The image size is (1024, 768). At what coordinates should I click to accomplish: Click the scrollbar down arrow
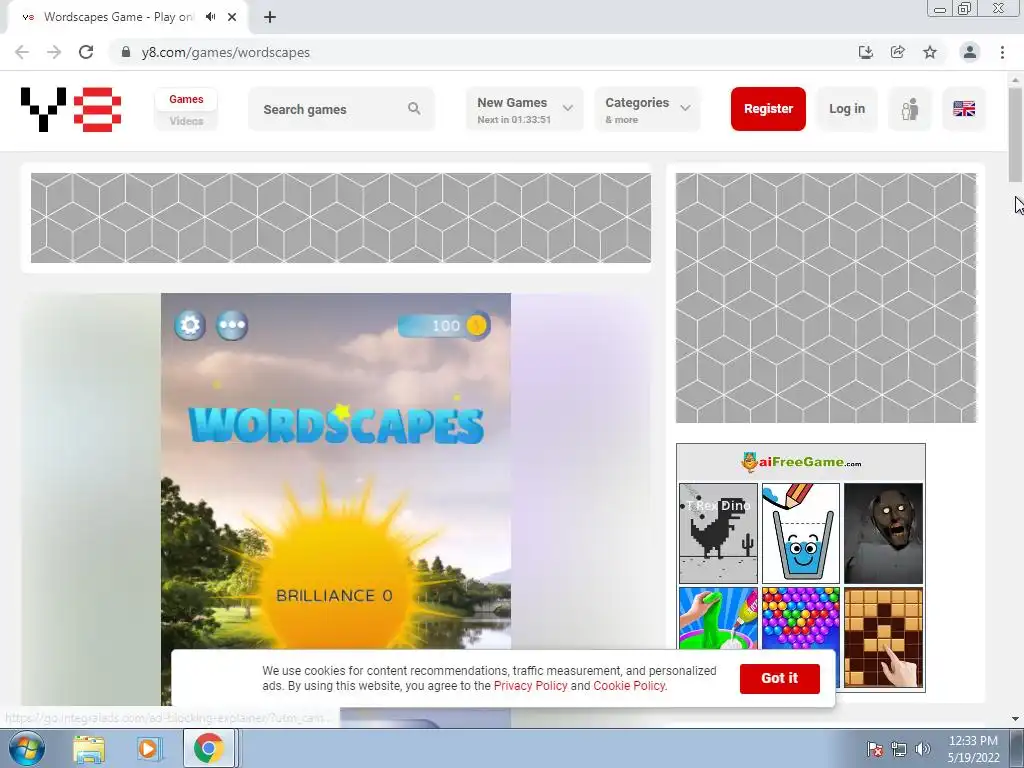pyautogui.click(x=1015, y=719)
